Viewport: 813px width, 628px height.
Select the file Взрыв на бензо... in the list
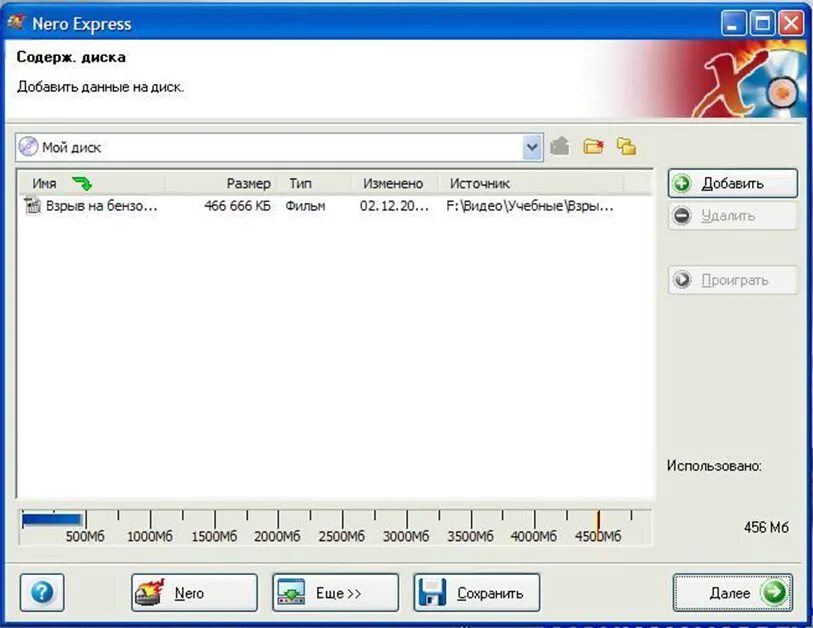102,206
